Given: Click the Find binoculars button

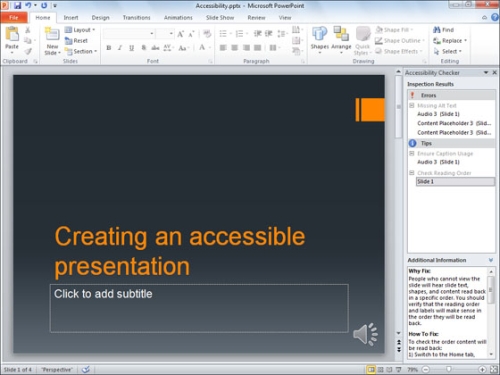Looking at the screenshot, I should [x=444, y=30].
